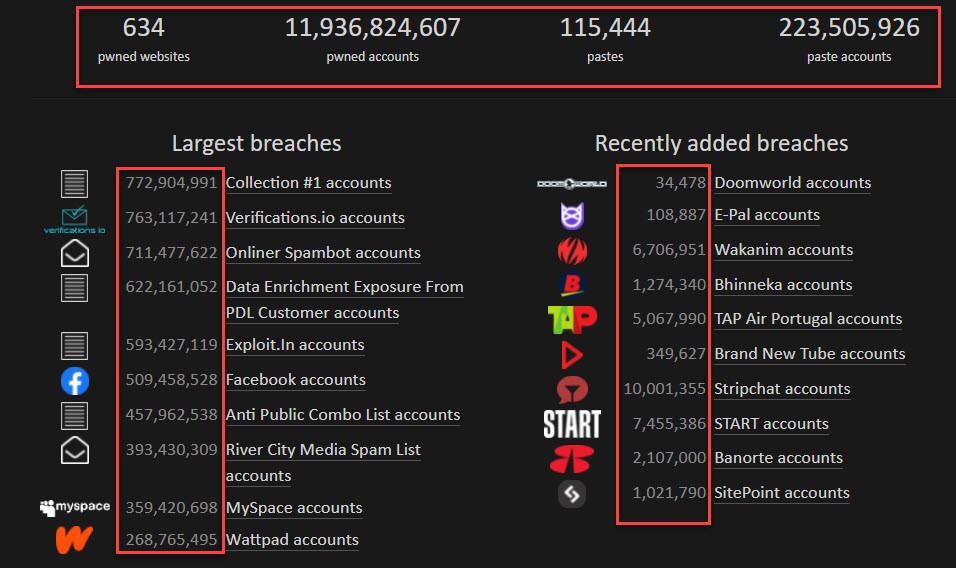Click the Brand New Tube logo

tap(571, 354)
